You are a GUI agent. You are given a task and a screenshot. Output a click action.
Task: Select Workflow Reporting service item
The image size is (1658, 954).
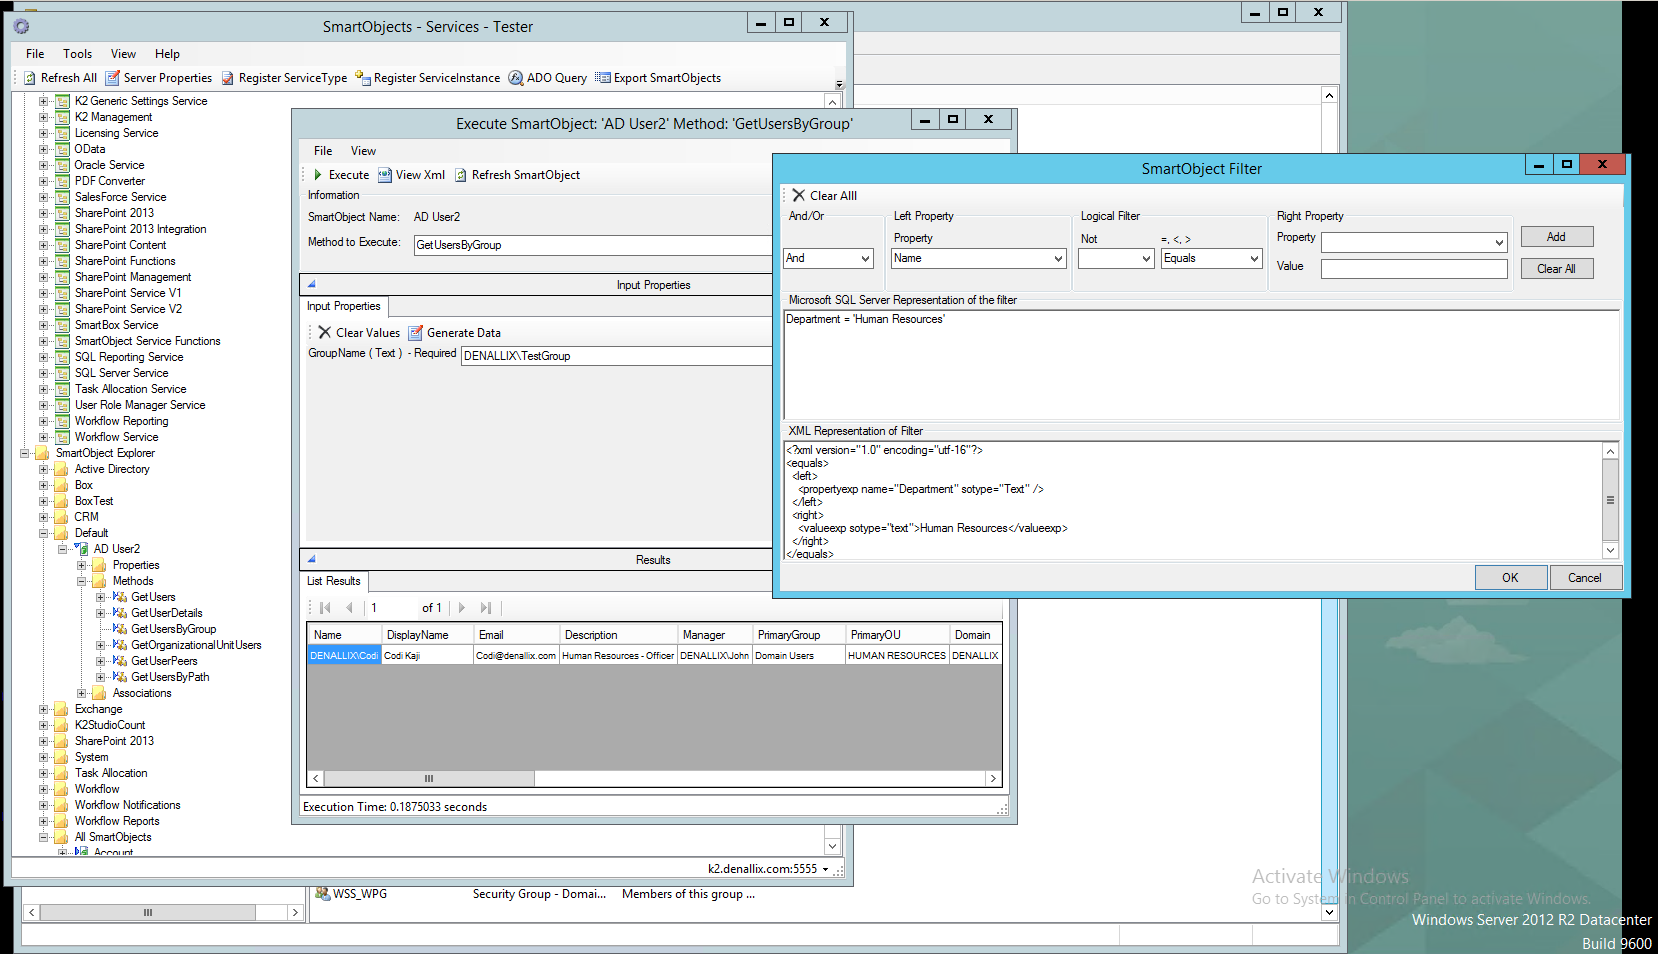pyautogui.click(x=121, y=421)
